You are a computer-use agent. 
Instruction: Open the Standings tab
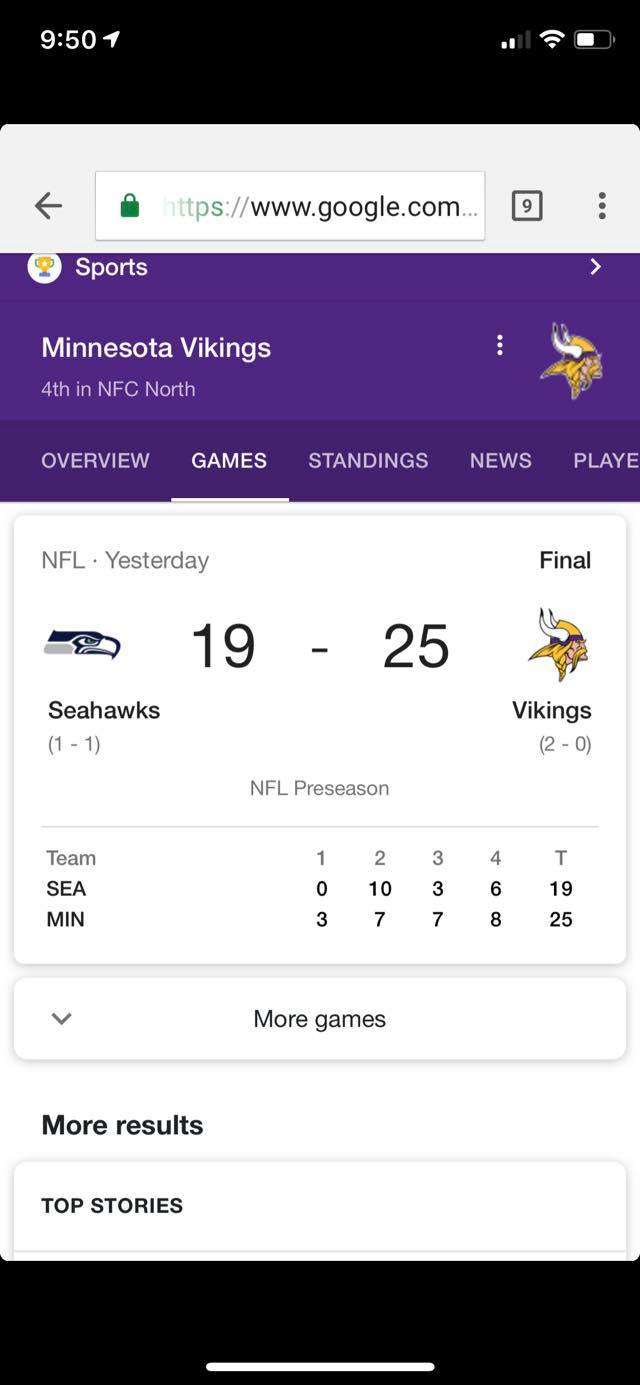pyautogui.click(x=368, y=461)
